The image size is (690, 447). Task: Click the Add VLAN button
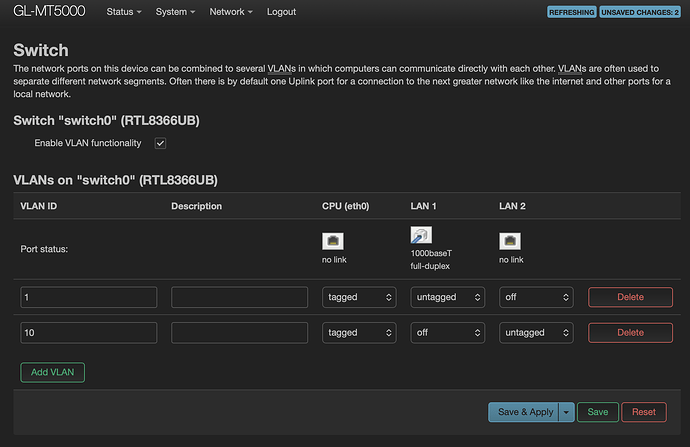pyautogui.click(x=53, y=372)
